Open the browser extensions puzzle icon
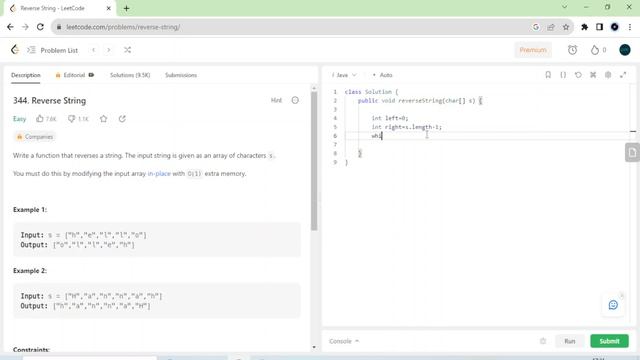The height and width of the screenshot is (360, 640). tap(584, 27)
